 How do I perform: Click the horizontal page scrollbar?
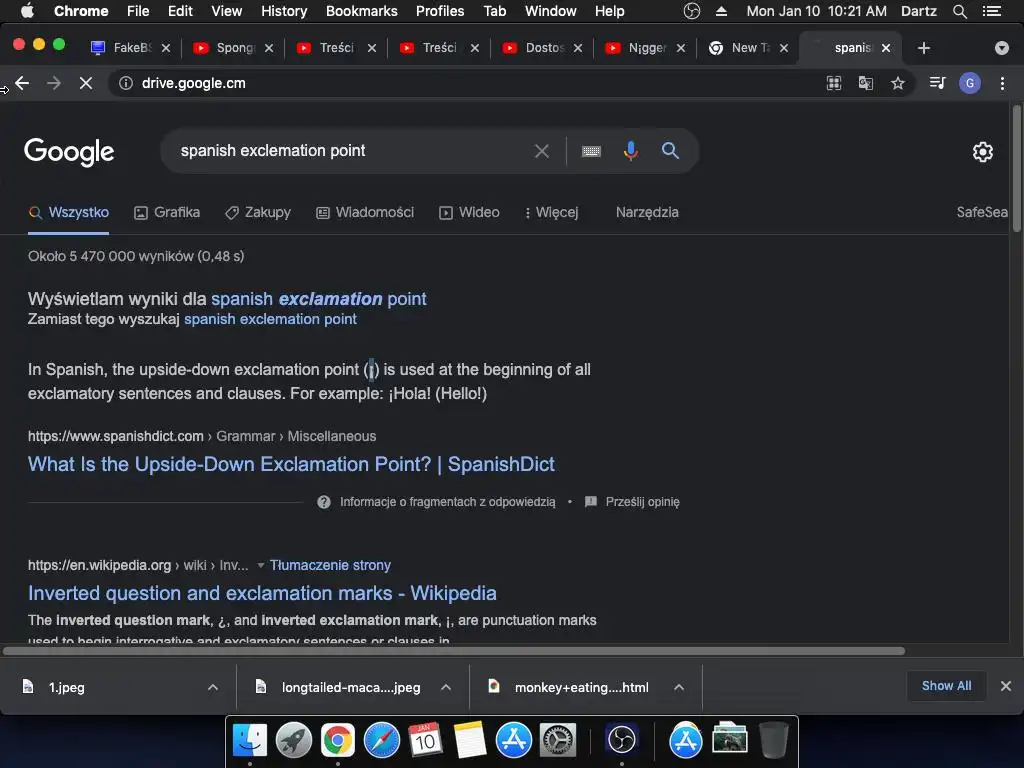click(454, 651)
